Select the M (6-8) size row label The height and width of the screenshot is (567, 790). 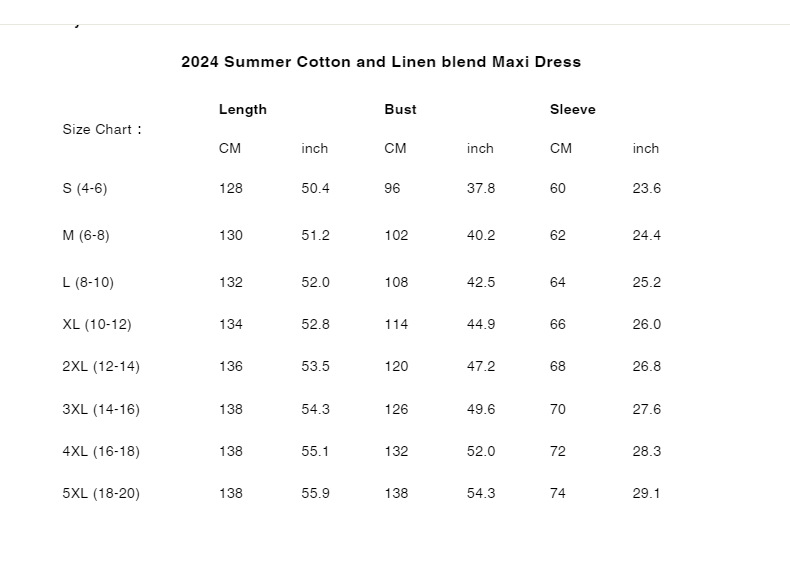coord(86,235)
